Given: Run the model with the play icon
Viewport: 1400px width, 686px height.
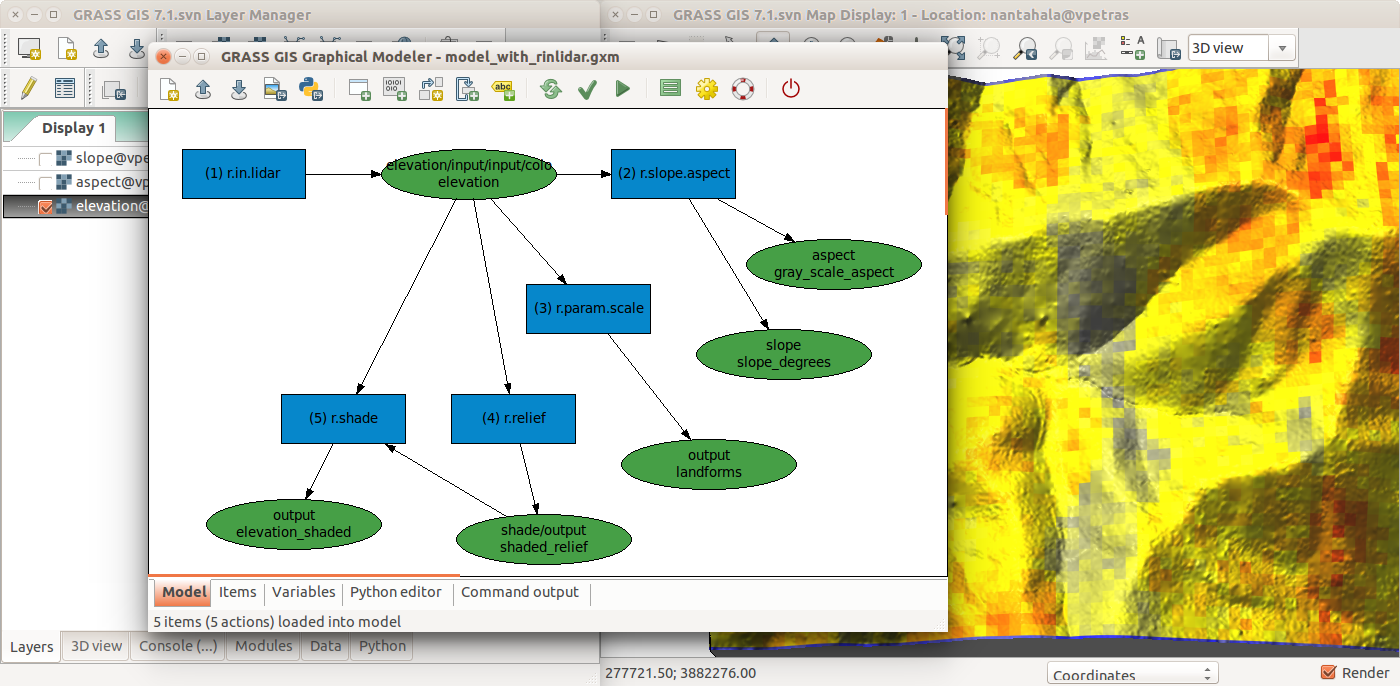Looking at the screenshot, I should 623,89.
